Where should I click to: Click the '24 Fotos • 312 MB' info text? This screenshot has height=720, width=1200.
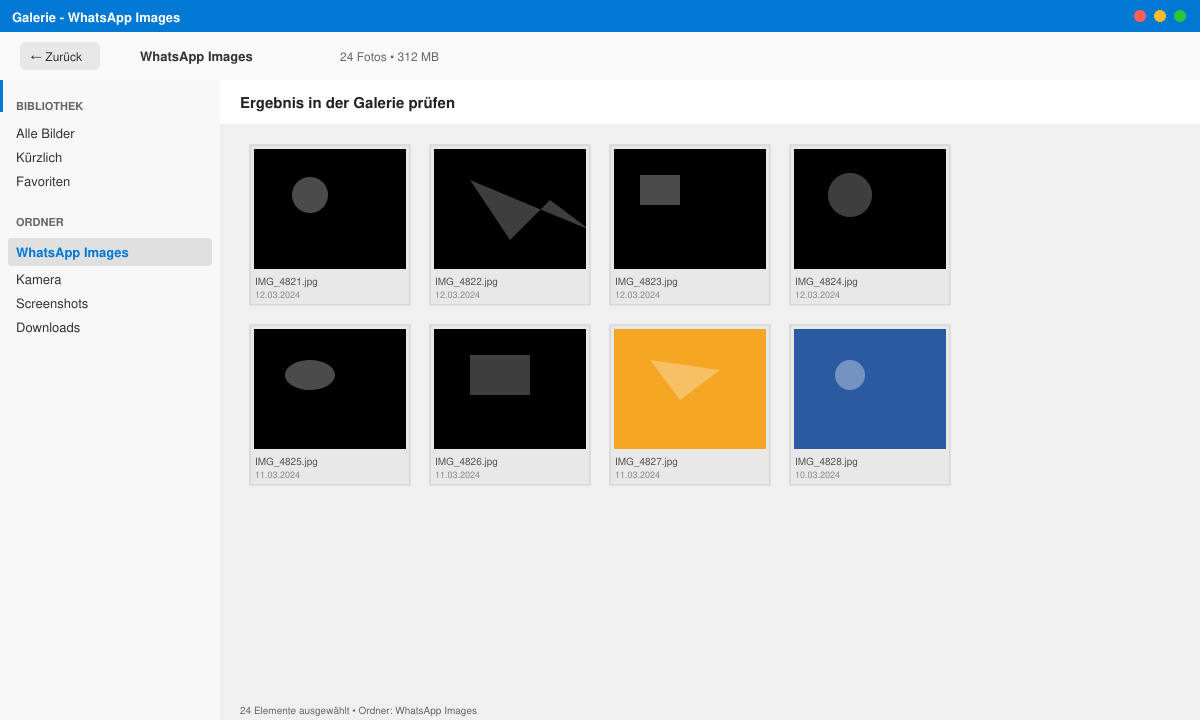click(389, 57)
